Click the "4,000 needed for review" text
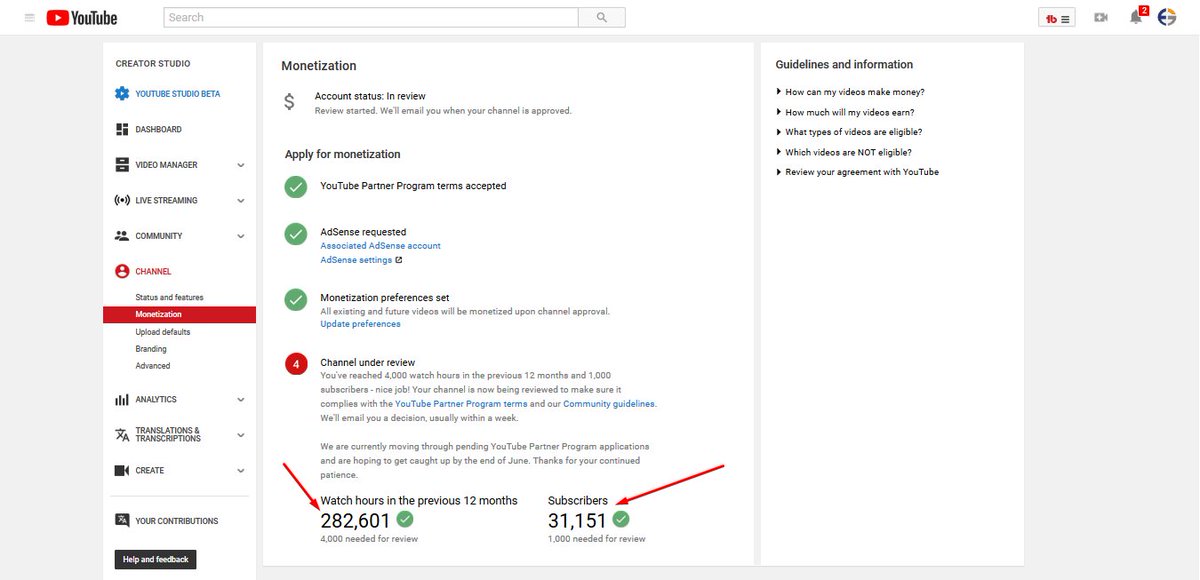 pyautogui.click(x=369, y=539)
